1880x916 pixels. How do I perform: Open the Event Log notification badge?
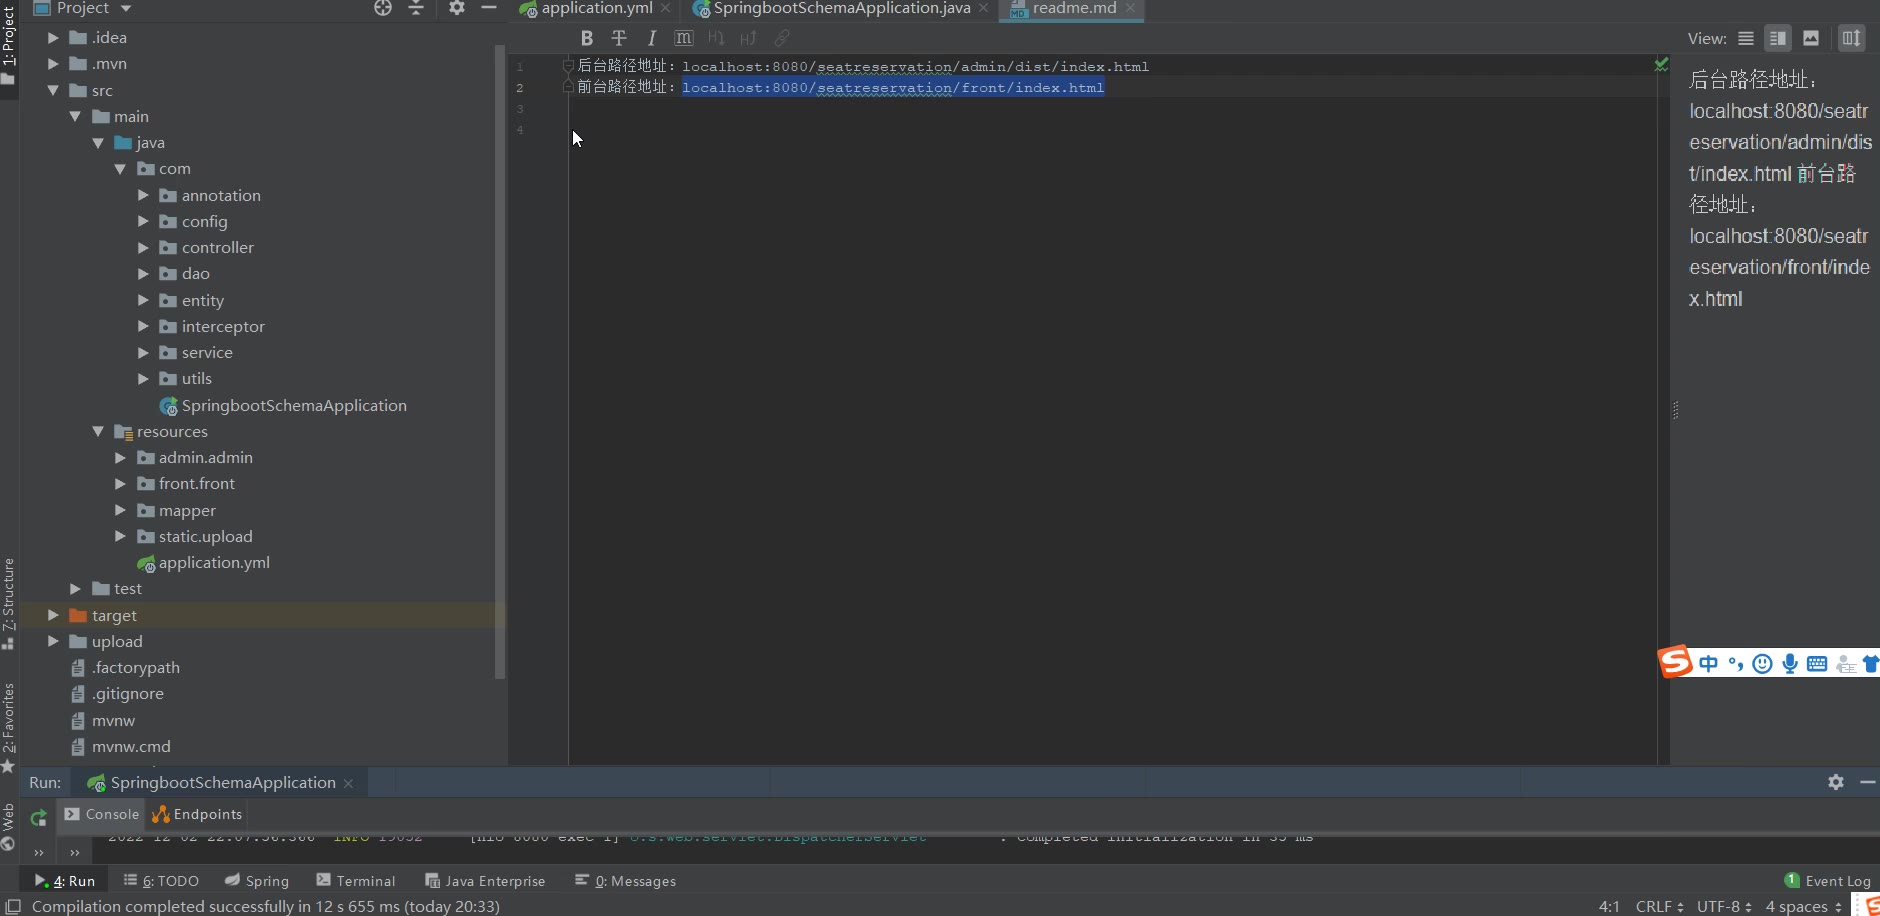1792,880
